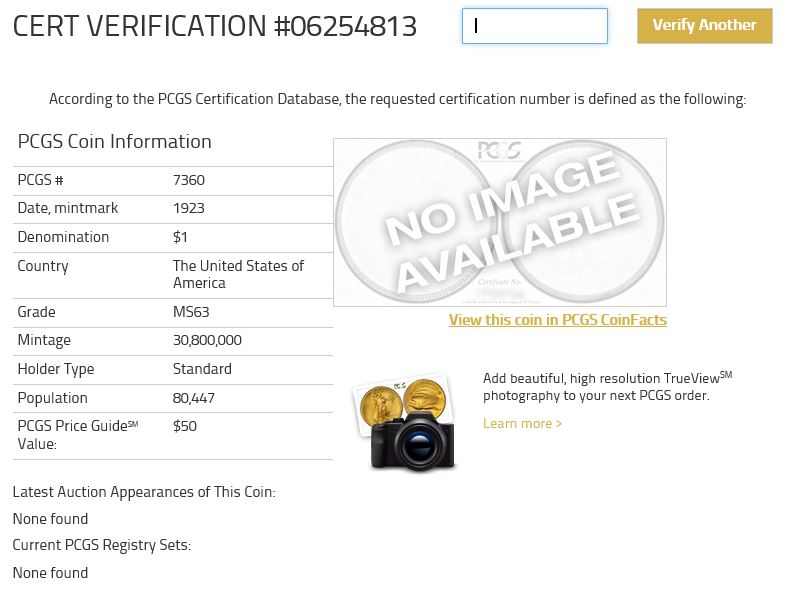Click the holder type value Standard
Image resolution: width=792 pixels, height=592 pixels.
point(202,369)
